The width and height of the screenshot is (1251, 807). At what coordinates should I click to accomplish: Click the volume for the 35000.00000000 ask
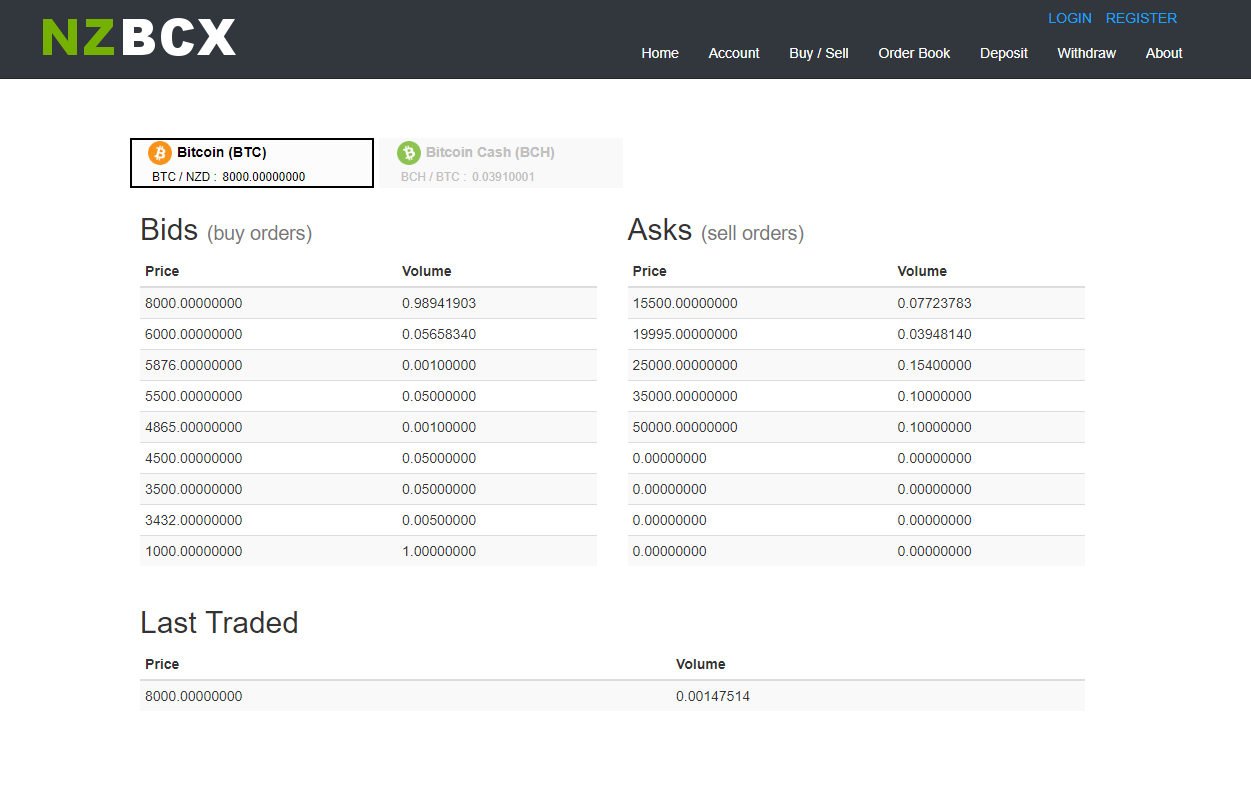point(934,396)
